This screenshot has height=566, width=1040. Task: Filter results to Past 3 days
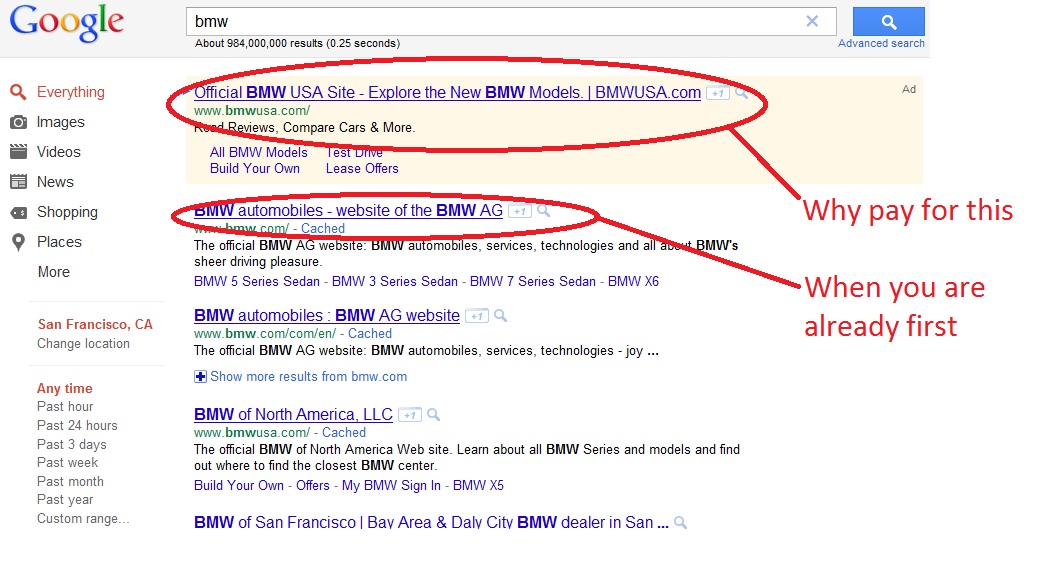point(72,444)
